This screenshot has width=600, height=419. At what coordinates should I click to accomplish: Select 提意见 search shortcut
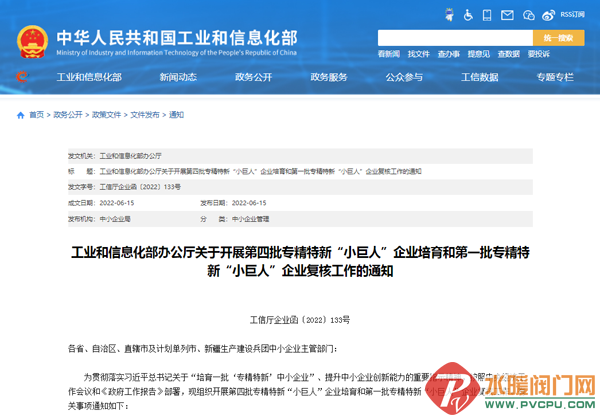479,54
